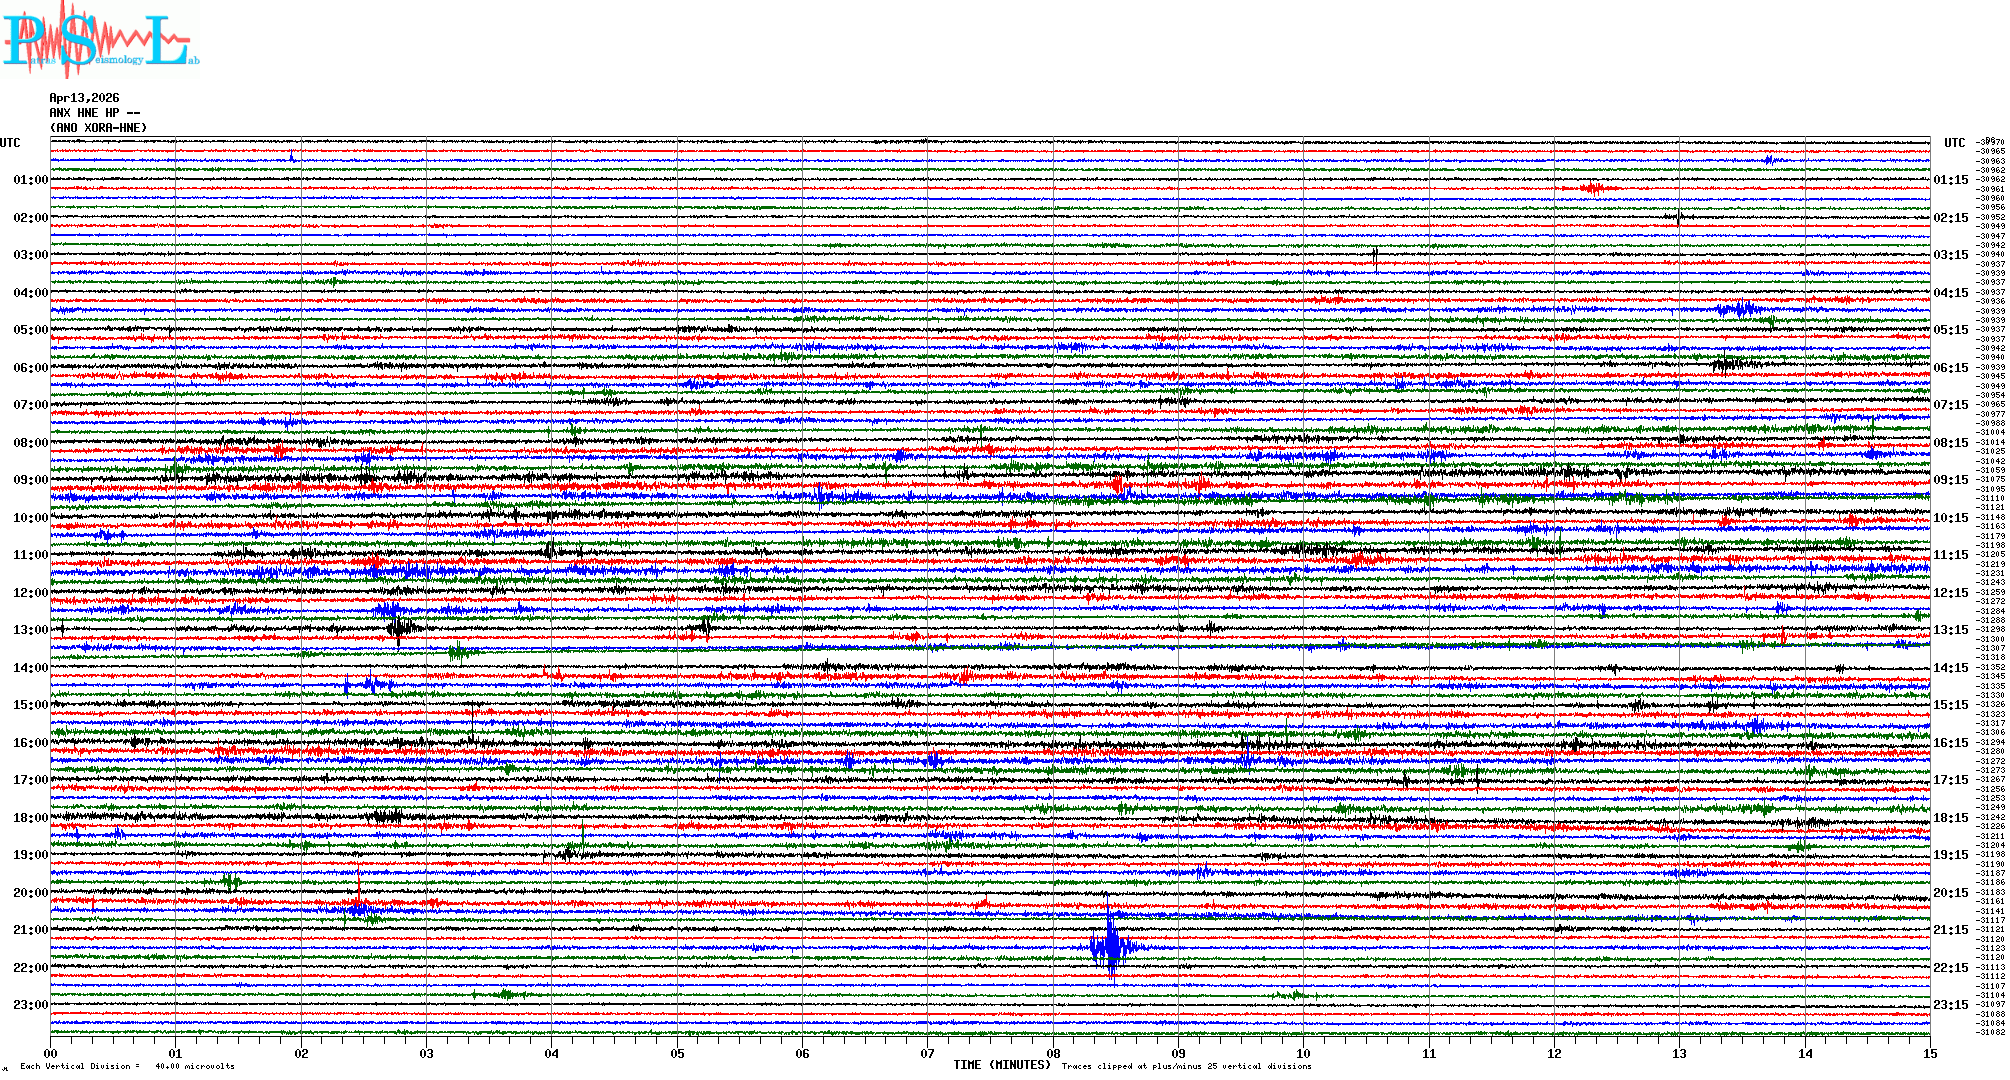Select the 06:00 hour label on left
Screen dimensions: 2010x1080
(x=30, y=368)
